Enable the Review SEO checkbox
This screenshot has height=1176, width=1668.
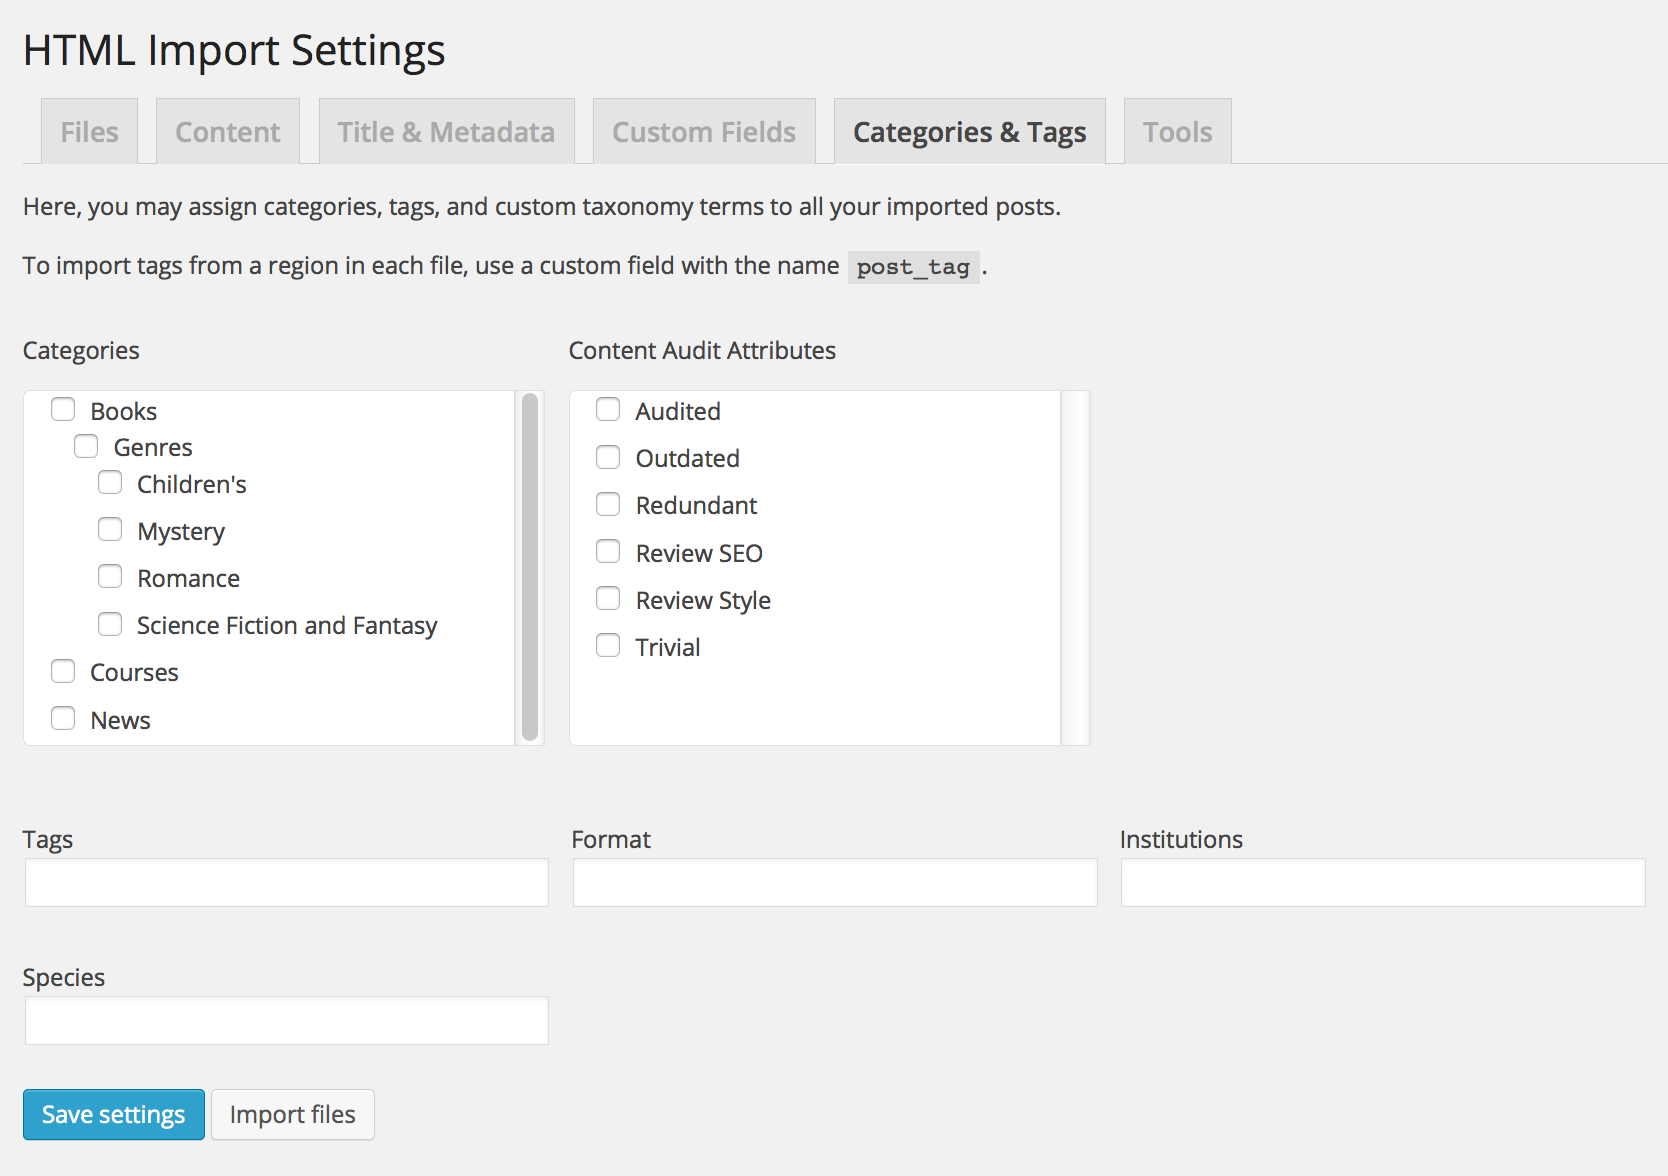click(608, 552)
